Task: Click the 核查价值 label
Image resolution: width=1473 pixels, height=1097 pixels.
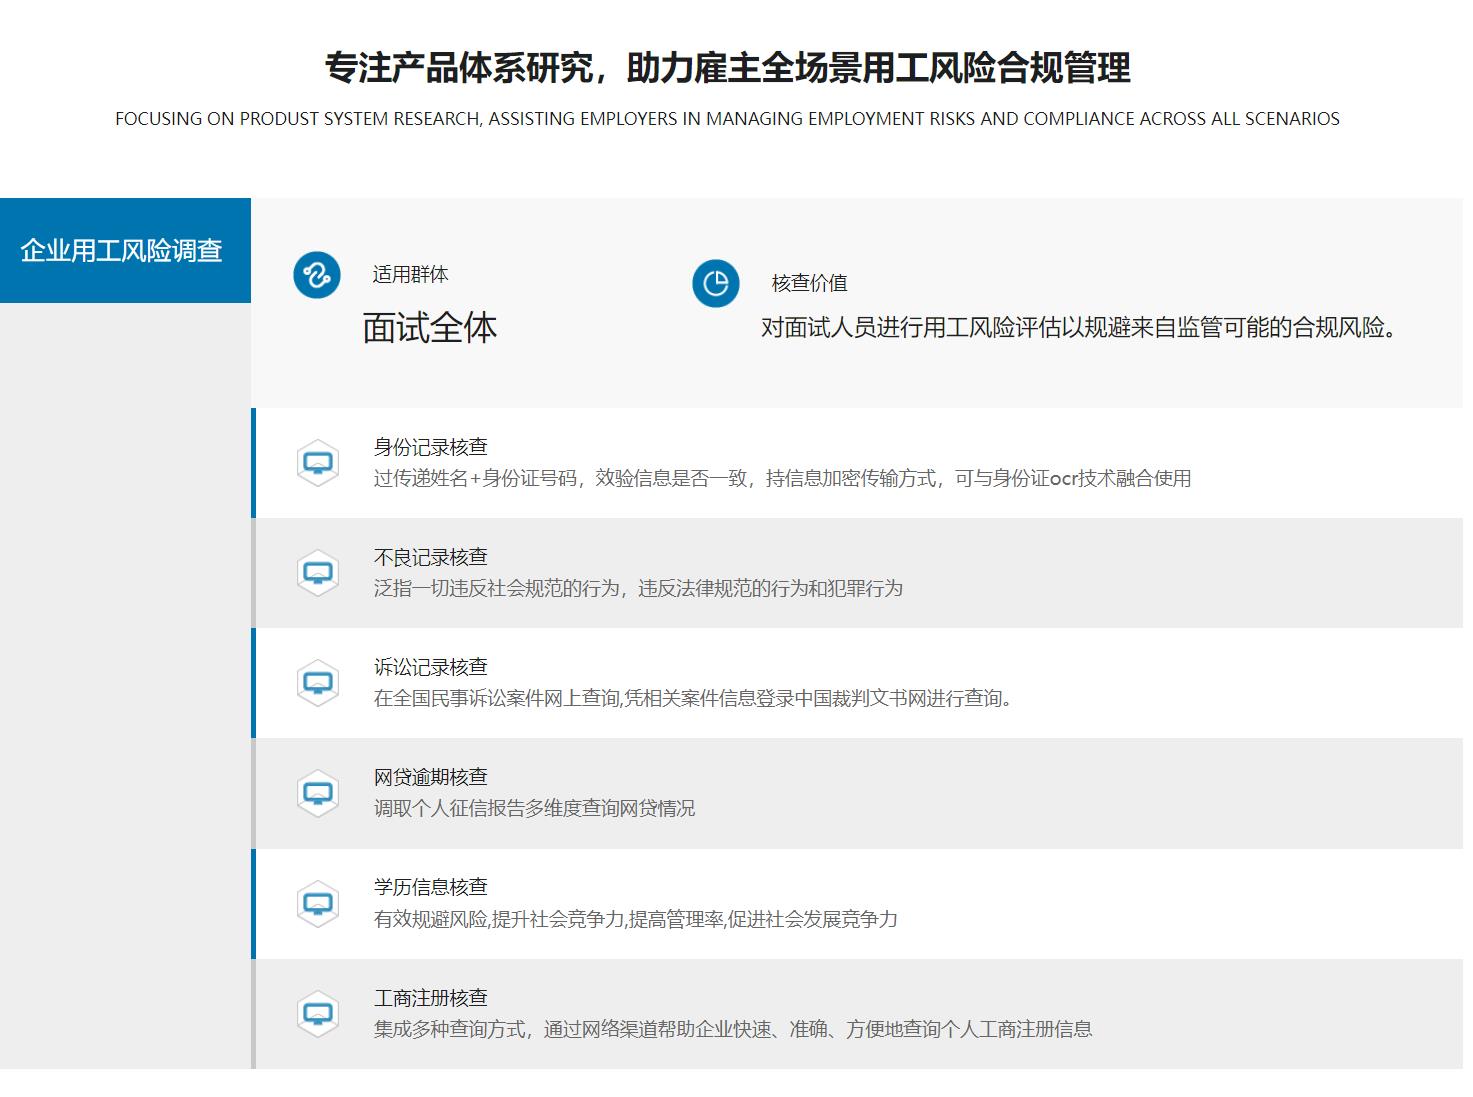Action: tap(810, 283)
